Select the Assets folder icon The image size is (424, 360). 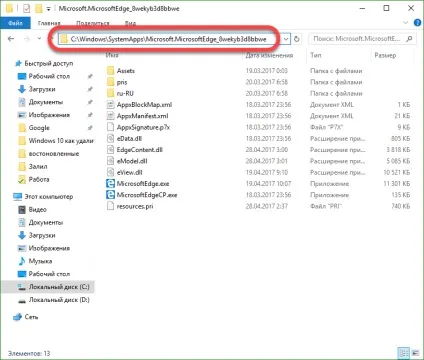click(x=111, y=71)
